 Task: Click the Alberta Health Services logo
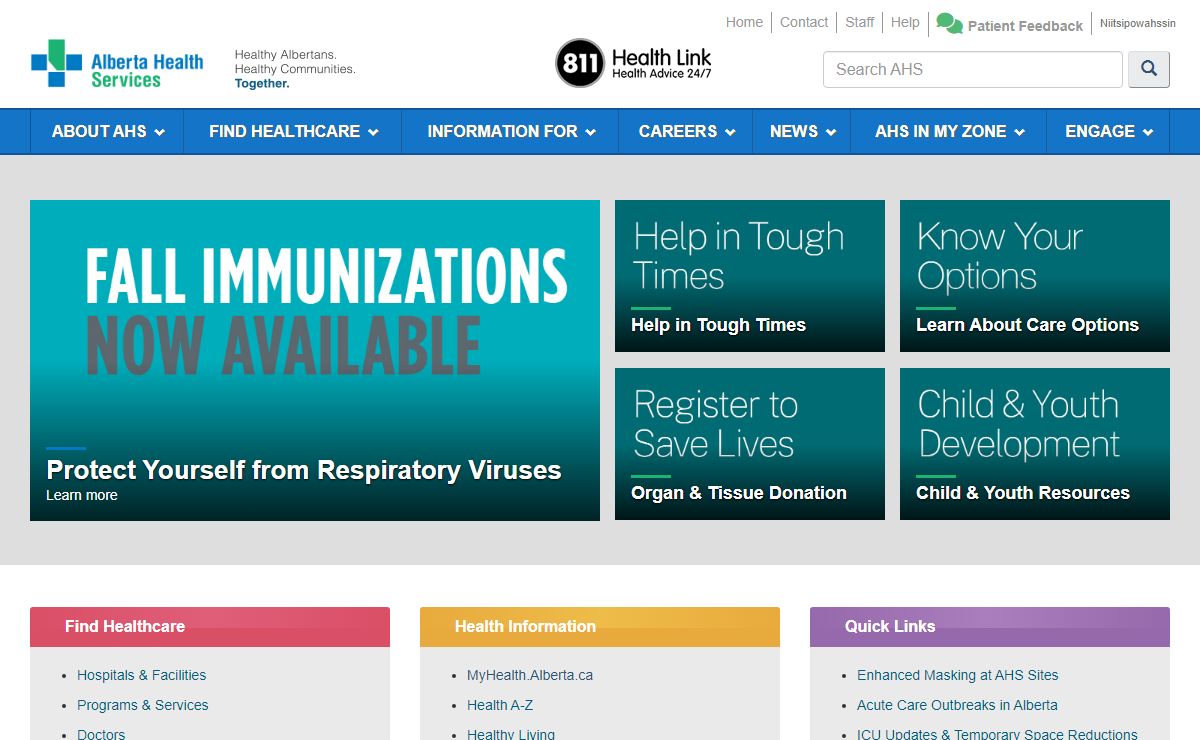(117, 64)
